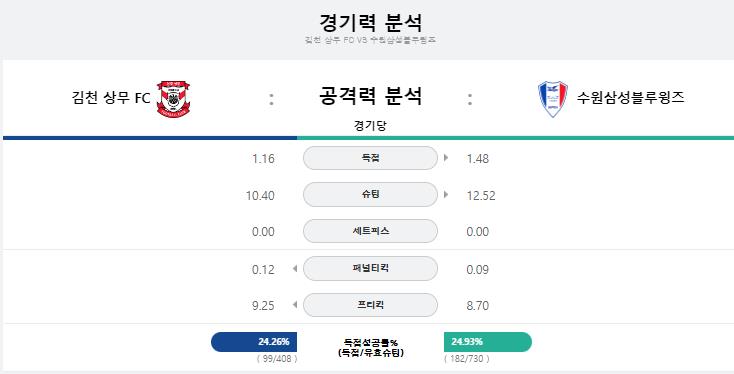Click the 김천 상무 FC team name
The width and height of the screenshot is (734, 374).
[111, 98]
